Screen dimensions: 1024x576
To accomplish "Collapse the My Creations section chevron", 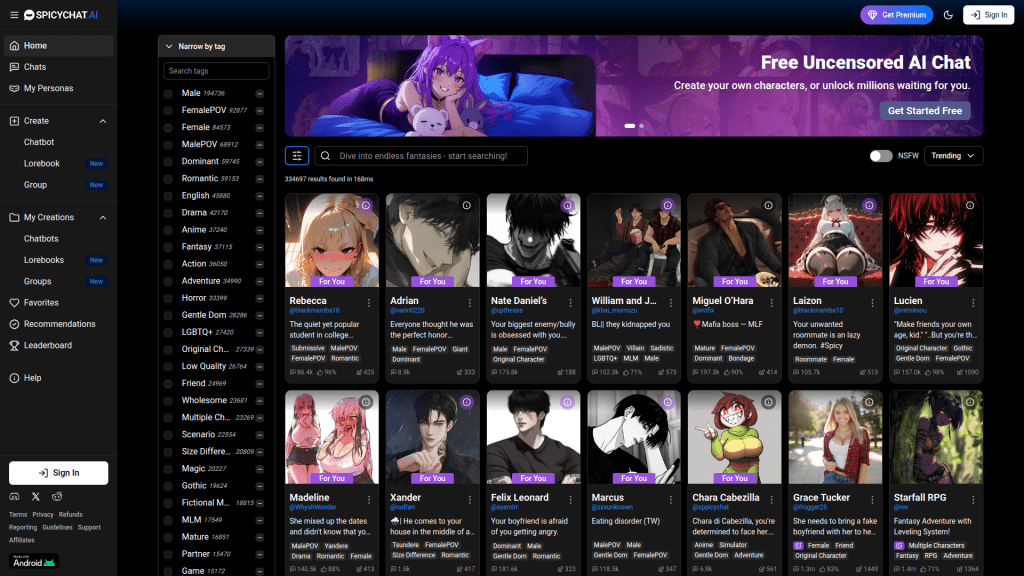I will coord(103,217).
